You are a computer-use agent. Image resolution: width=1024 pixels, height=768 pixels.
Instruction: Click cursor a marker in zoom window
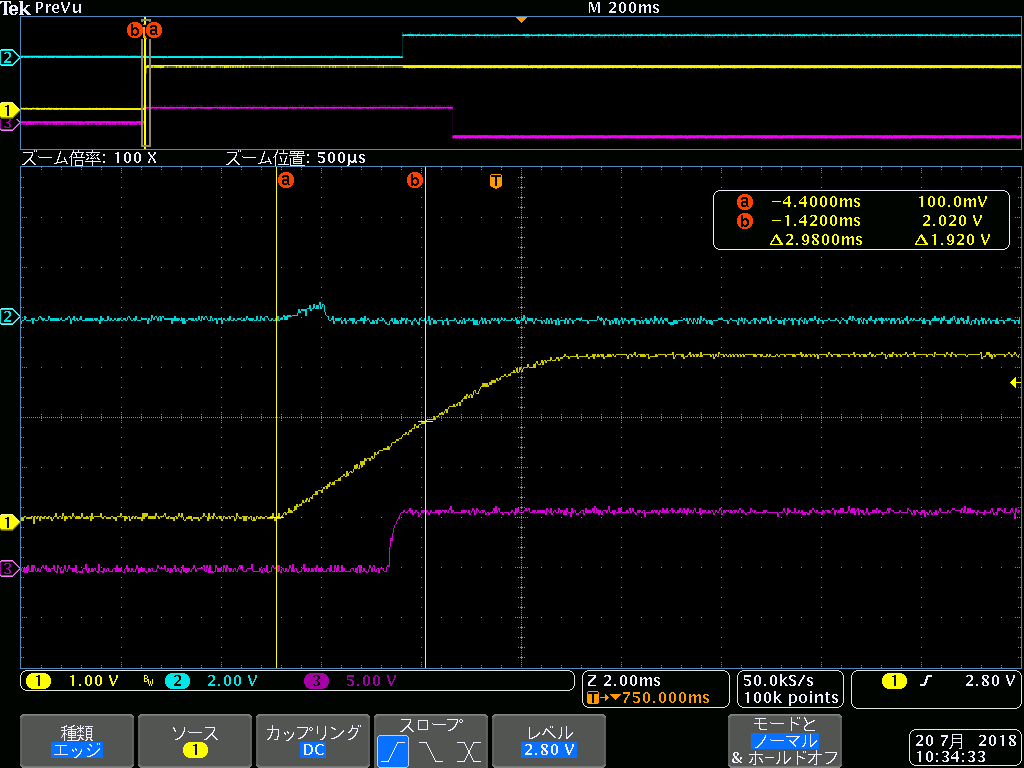285,180
